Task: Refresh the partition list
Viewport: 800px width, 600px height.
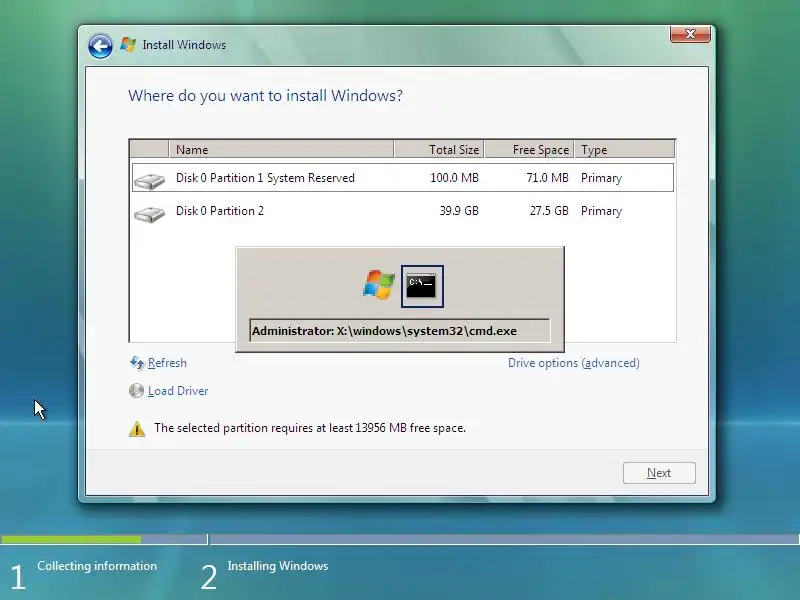Action: point(167,363)
